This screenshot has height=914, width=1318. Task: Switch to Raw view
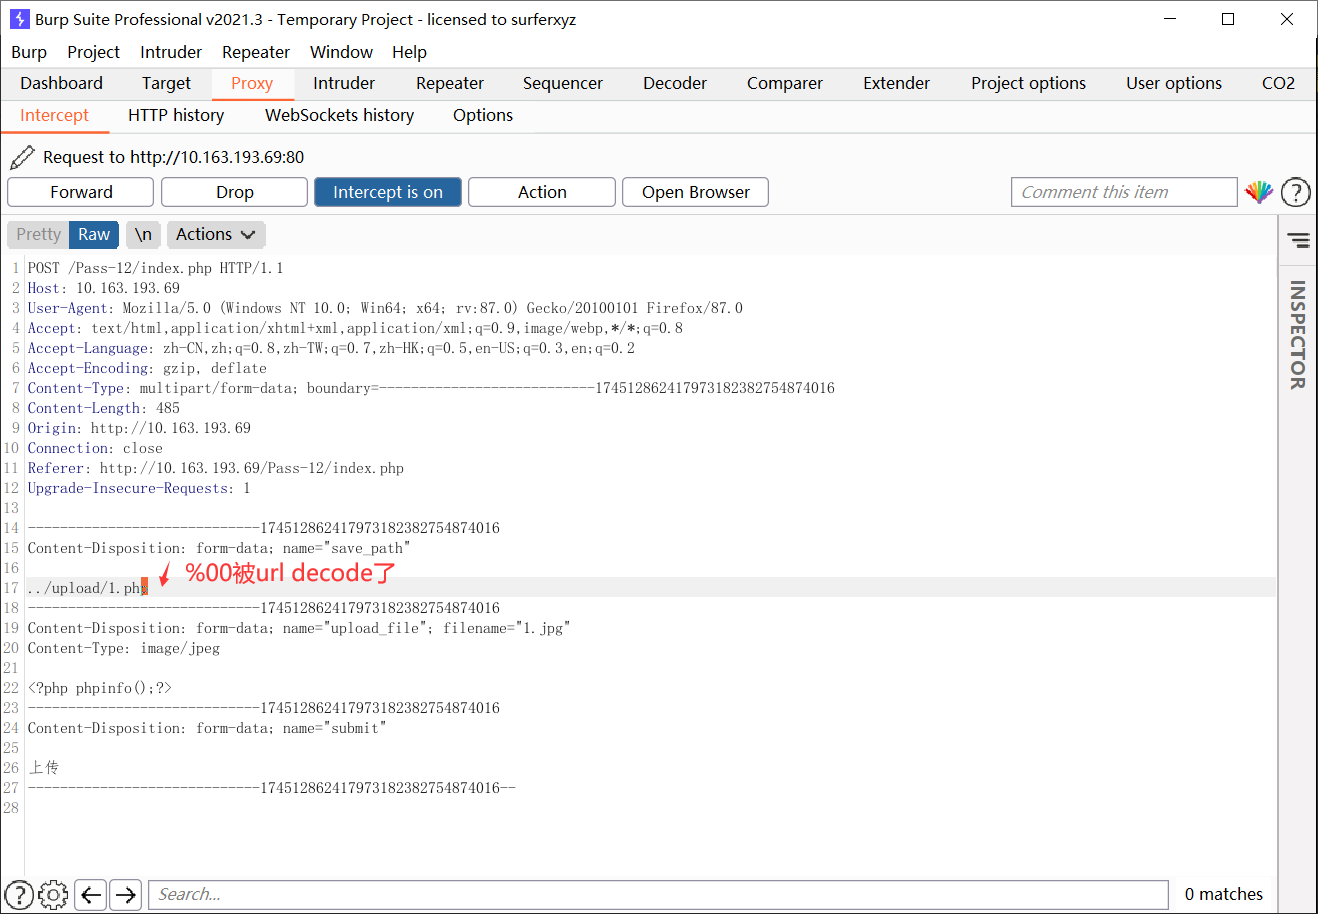(94, 234)
